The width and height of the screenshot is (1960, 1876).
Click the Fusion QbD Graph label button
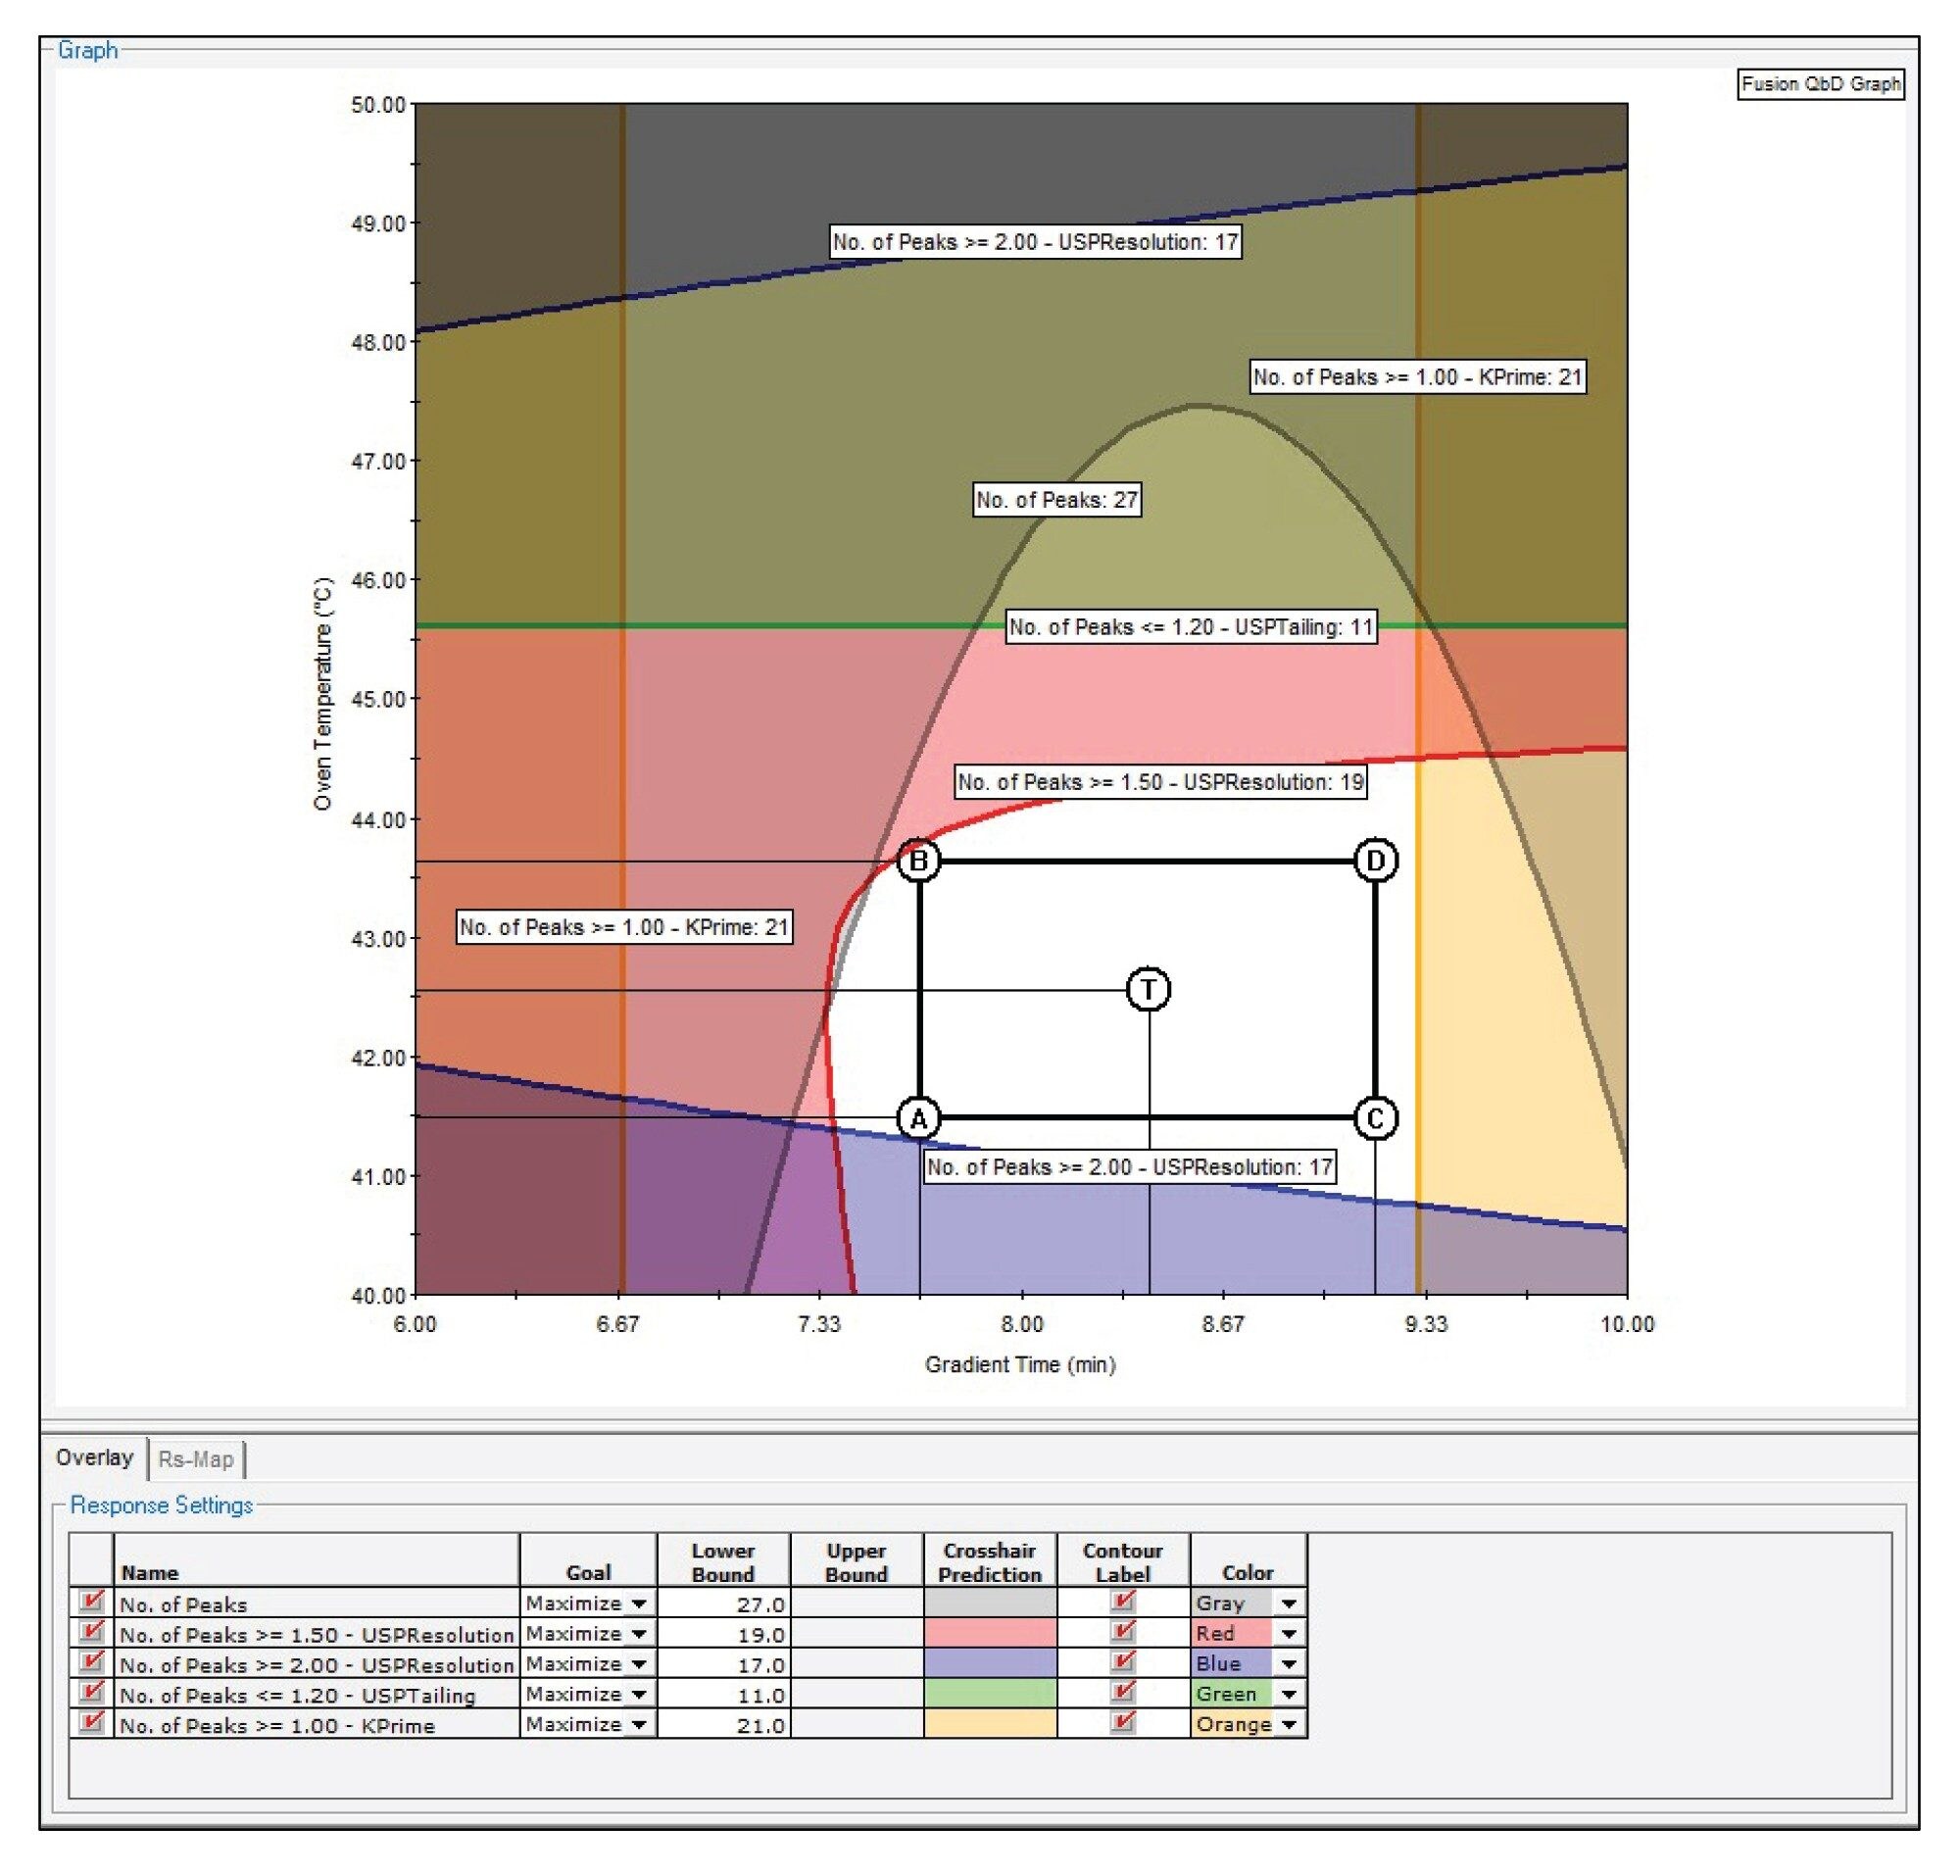coord(1820,84)
